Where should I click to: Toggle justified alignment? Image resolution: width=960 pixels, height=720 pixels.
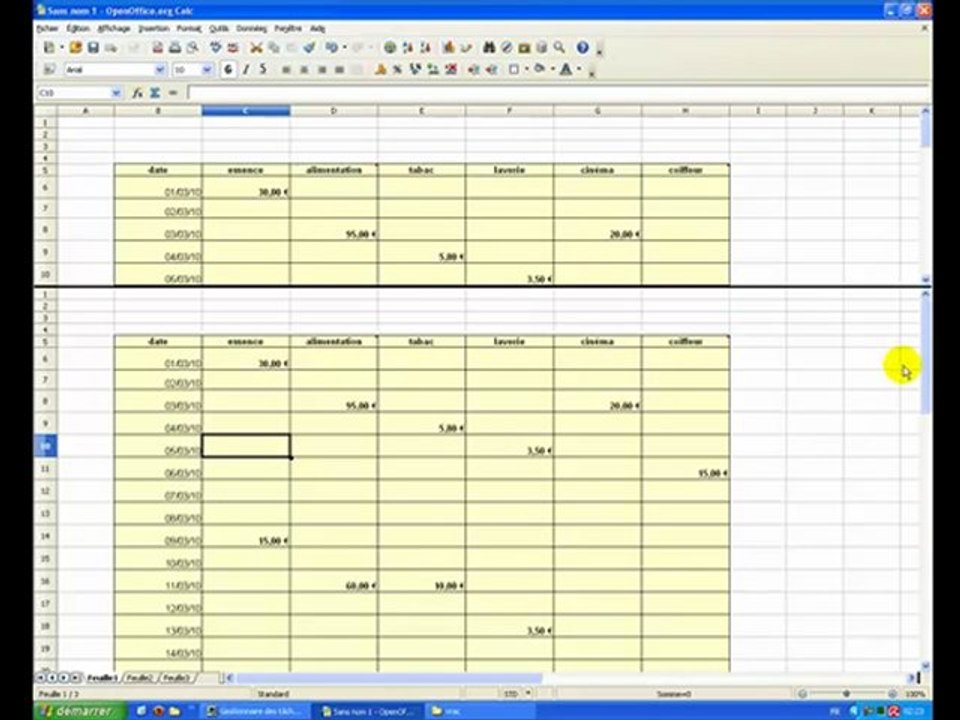click(x=339, y=70)
